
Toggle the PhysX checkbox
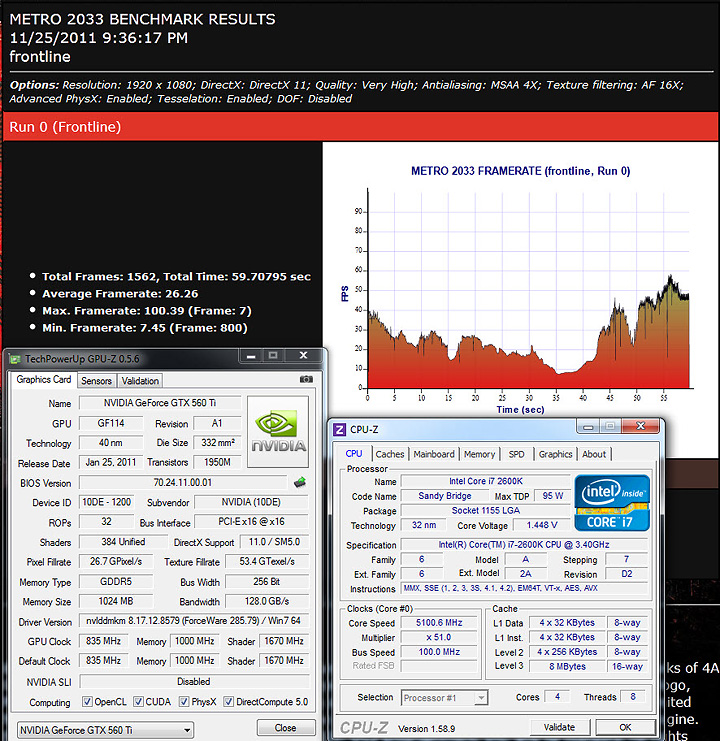click(184, 702)
